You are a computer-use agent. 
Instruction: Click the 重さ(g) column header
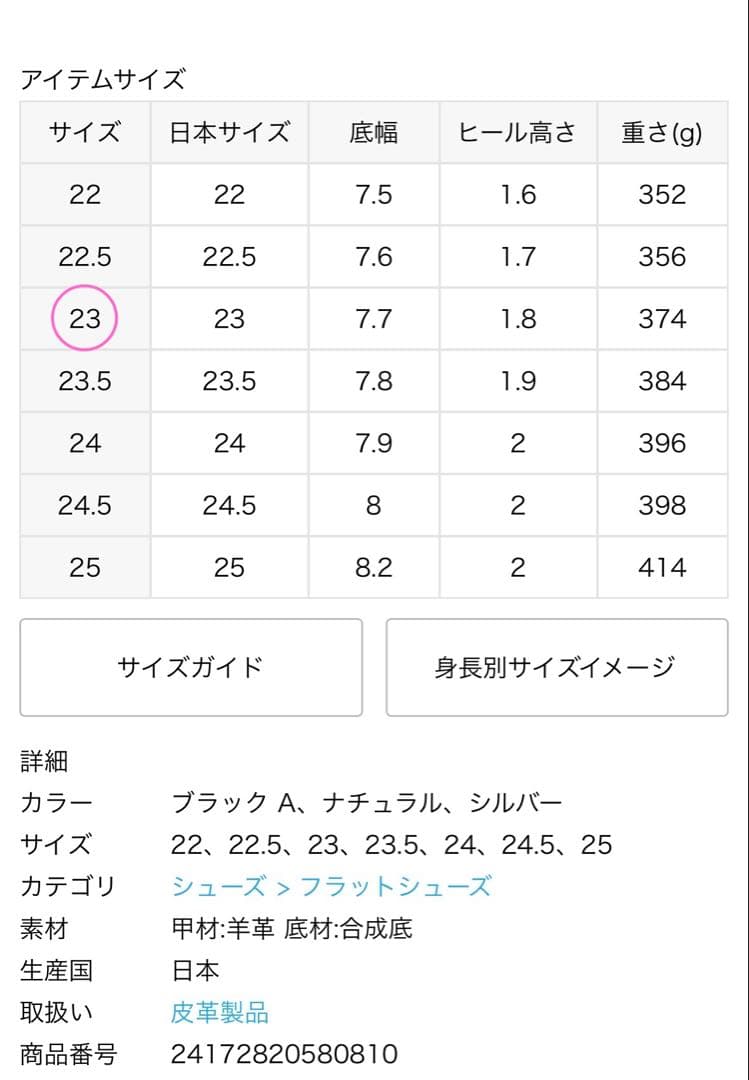662,131
